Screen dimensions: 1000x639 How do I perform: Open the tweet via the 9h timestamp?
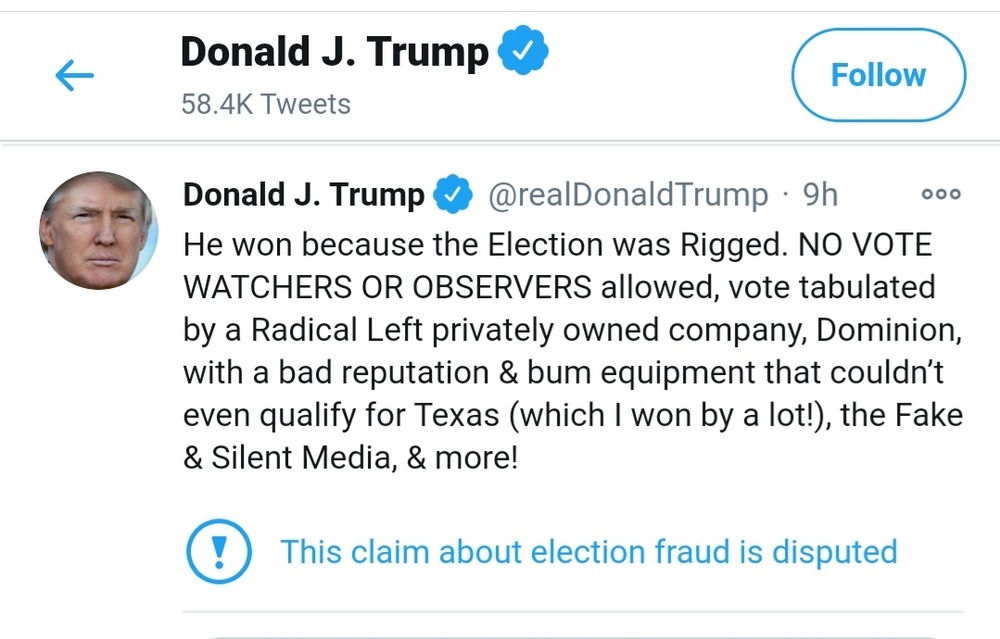point(821,195)
